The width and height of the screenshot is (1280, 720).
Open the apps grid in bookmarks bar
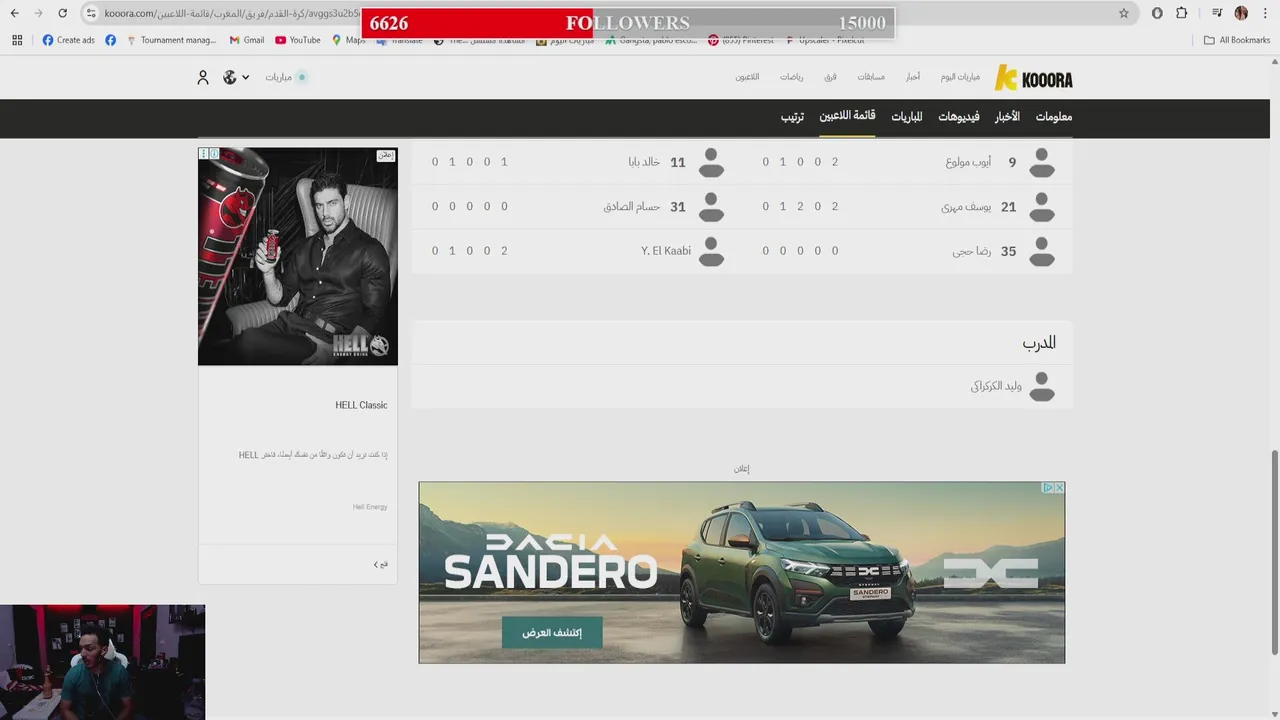click(x=17, y=40)
